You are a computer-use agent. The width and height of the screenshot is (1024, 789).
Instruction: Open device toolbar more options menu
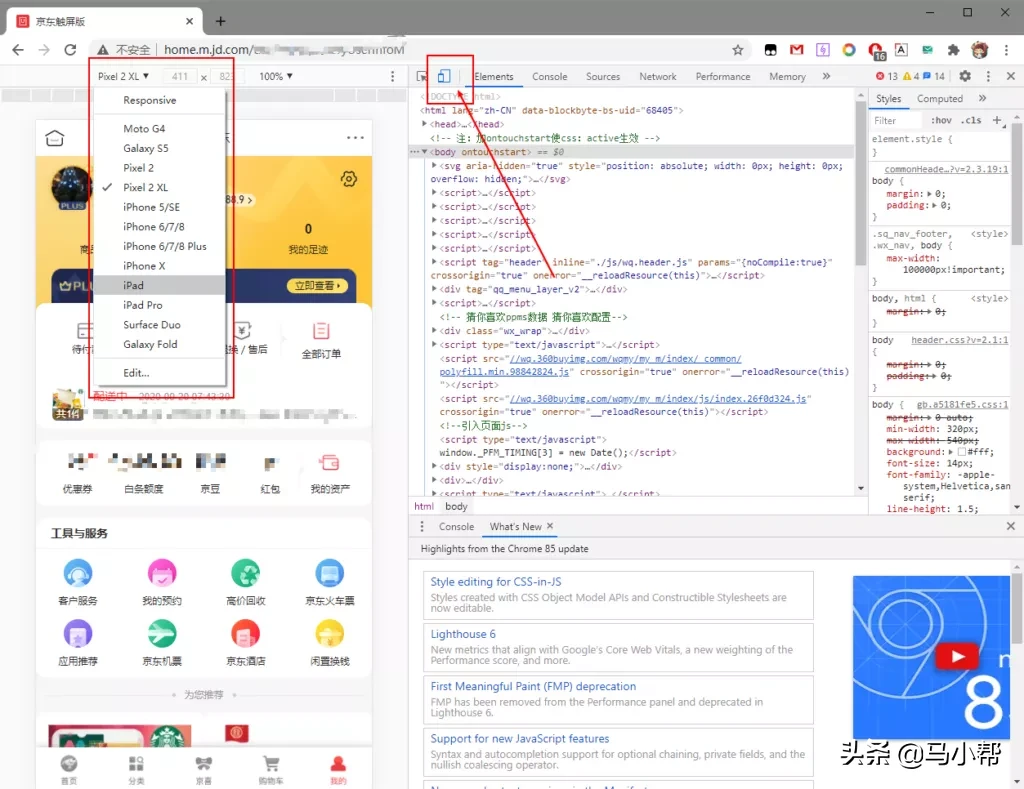(x=392, y=76)
